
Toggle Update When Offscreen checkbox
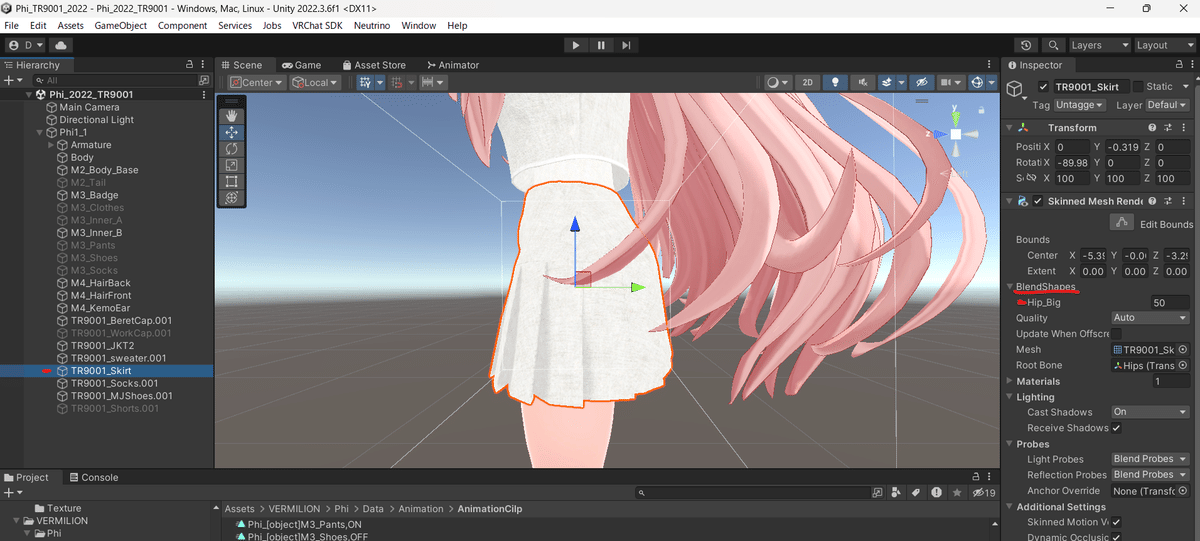click(x=1116, y=333)
